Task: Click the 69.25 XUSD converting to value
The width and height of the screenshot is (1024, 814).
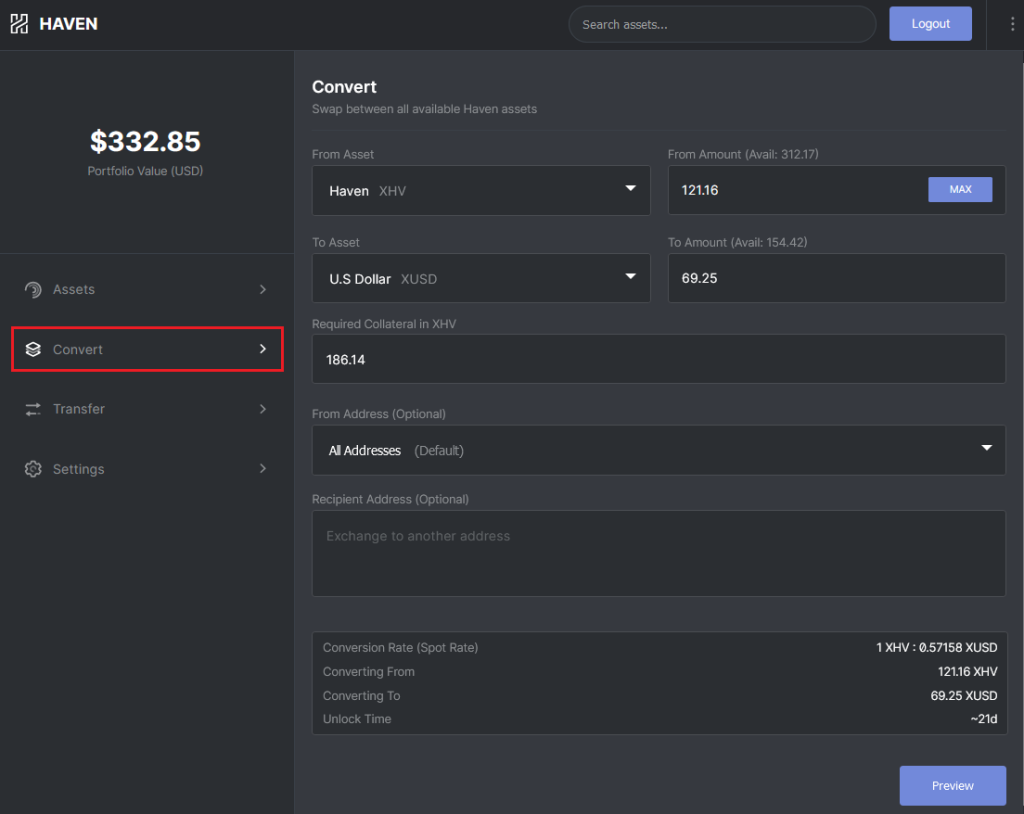Action: pyautogui.click(x=964, y=696)
